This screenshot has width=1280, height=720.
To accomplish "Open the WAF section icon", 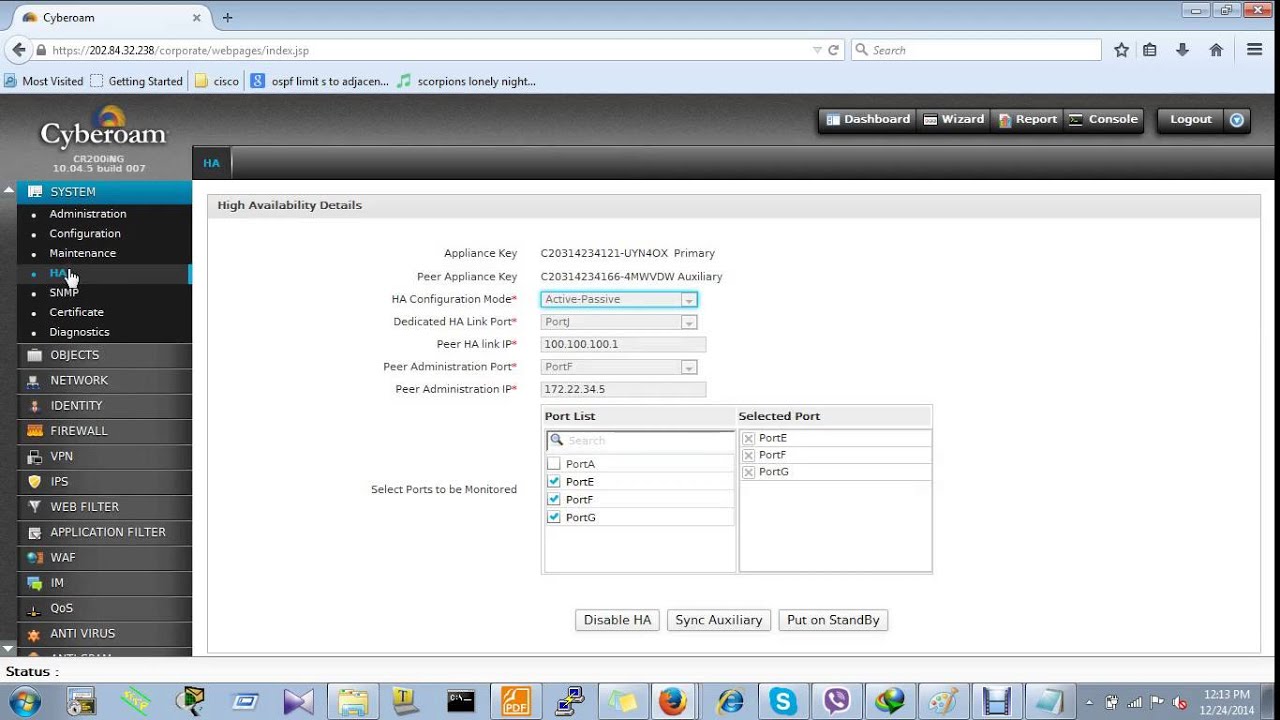I will pos(35,558).
